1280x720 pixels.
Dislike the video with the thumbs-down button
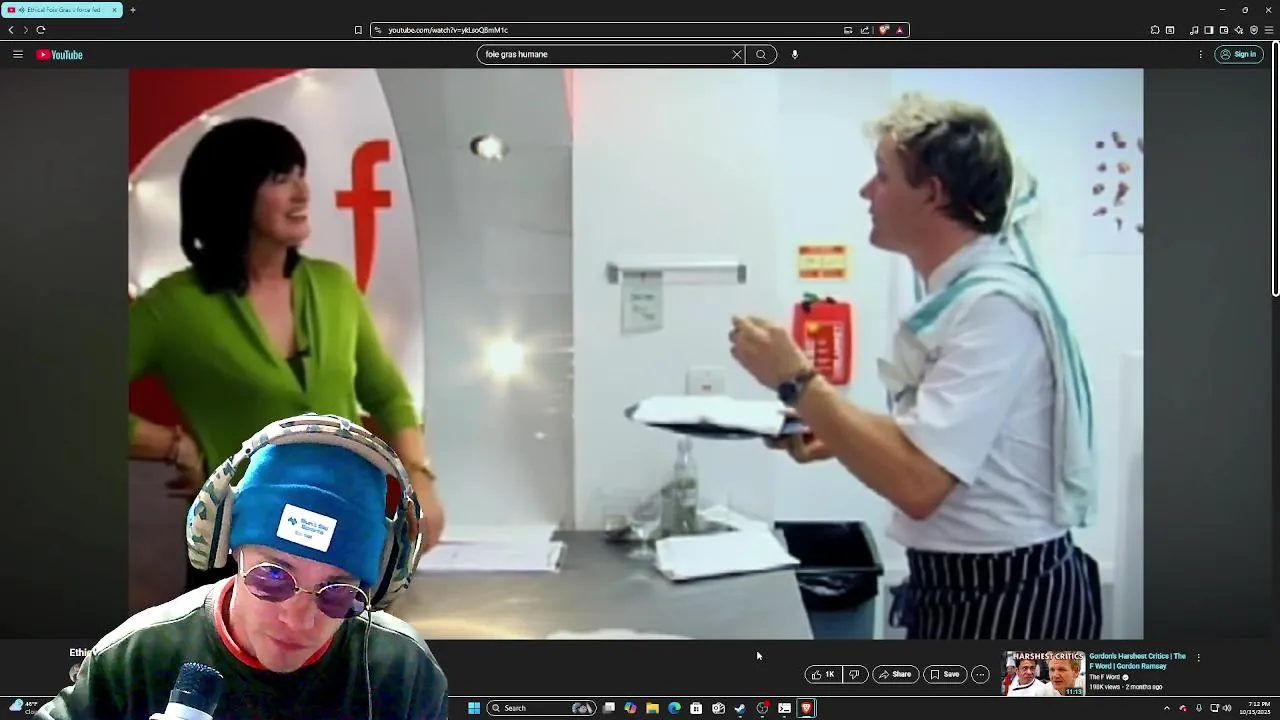855,674
